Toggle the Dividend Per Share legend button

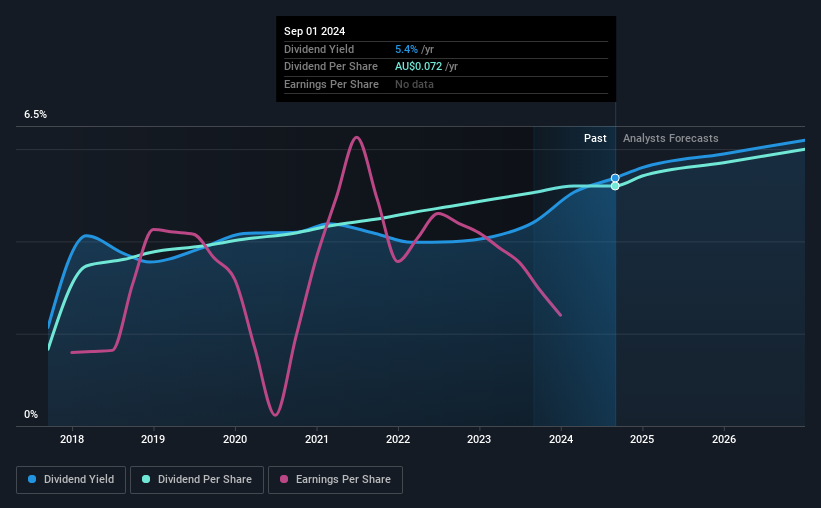(x=197, y=480)
